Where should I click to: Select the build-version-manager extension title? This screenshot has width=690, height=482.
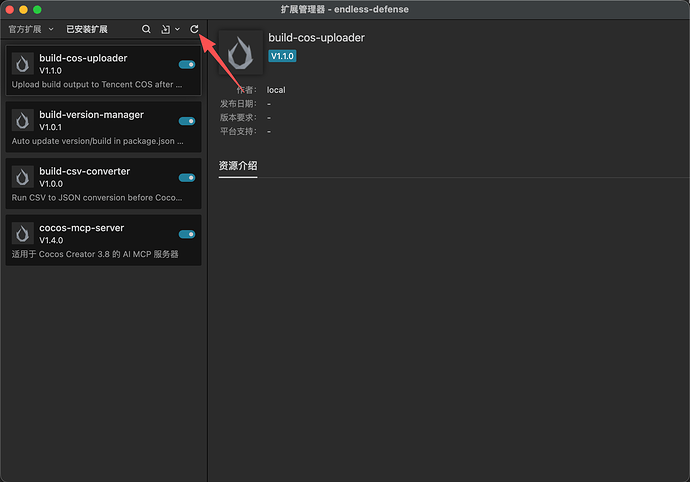click(92, 115)
